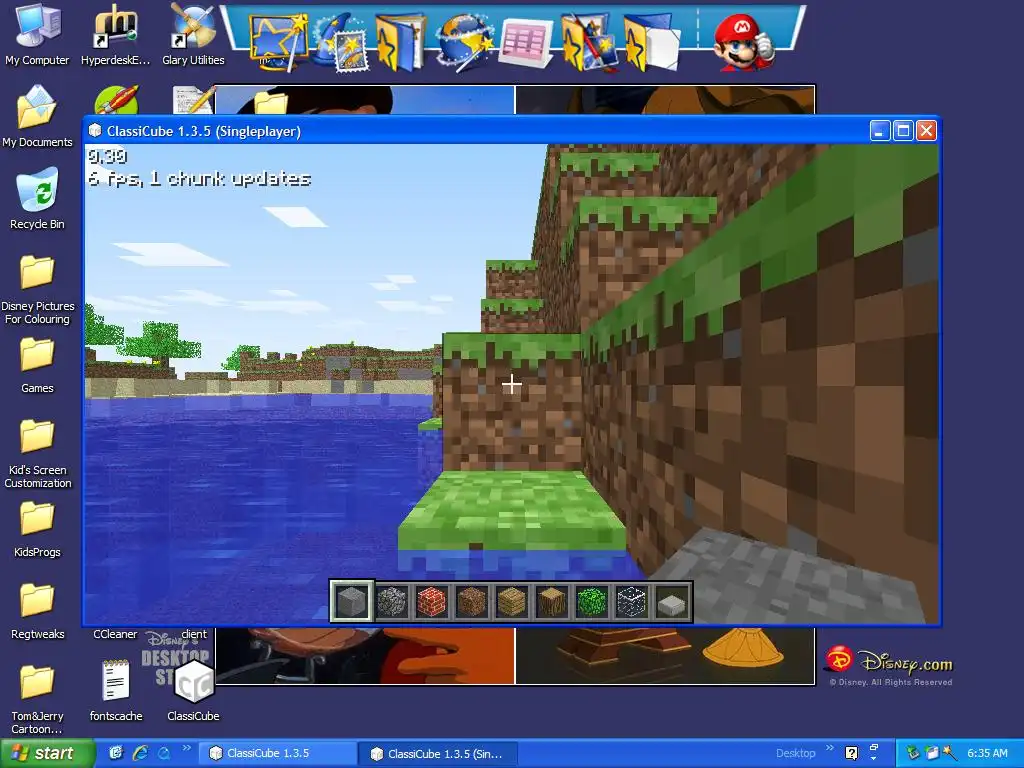
Task: Minimize the ClassiCube game window
Action: click(880, 131)
